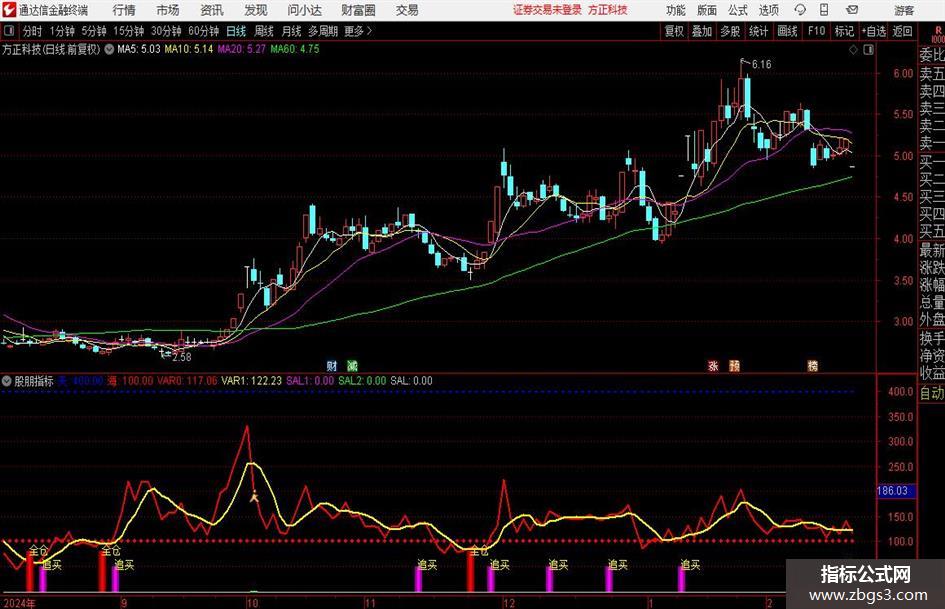
Task: Open the 问小达 menu
Action: (304, 10)
